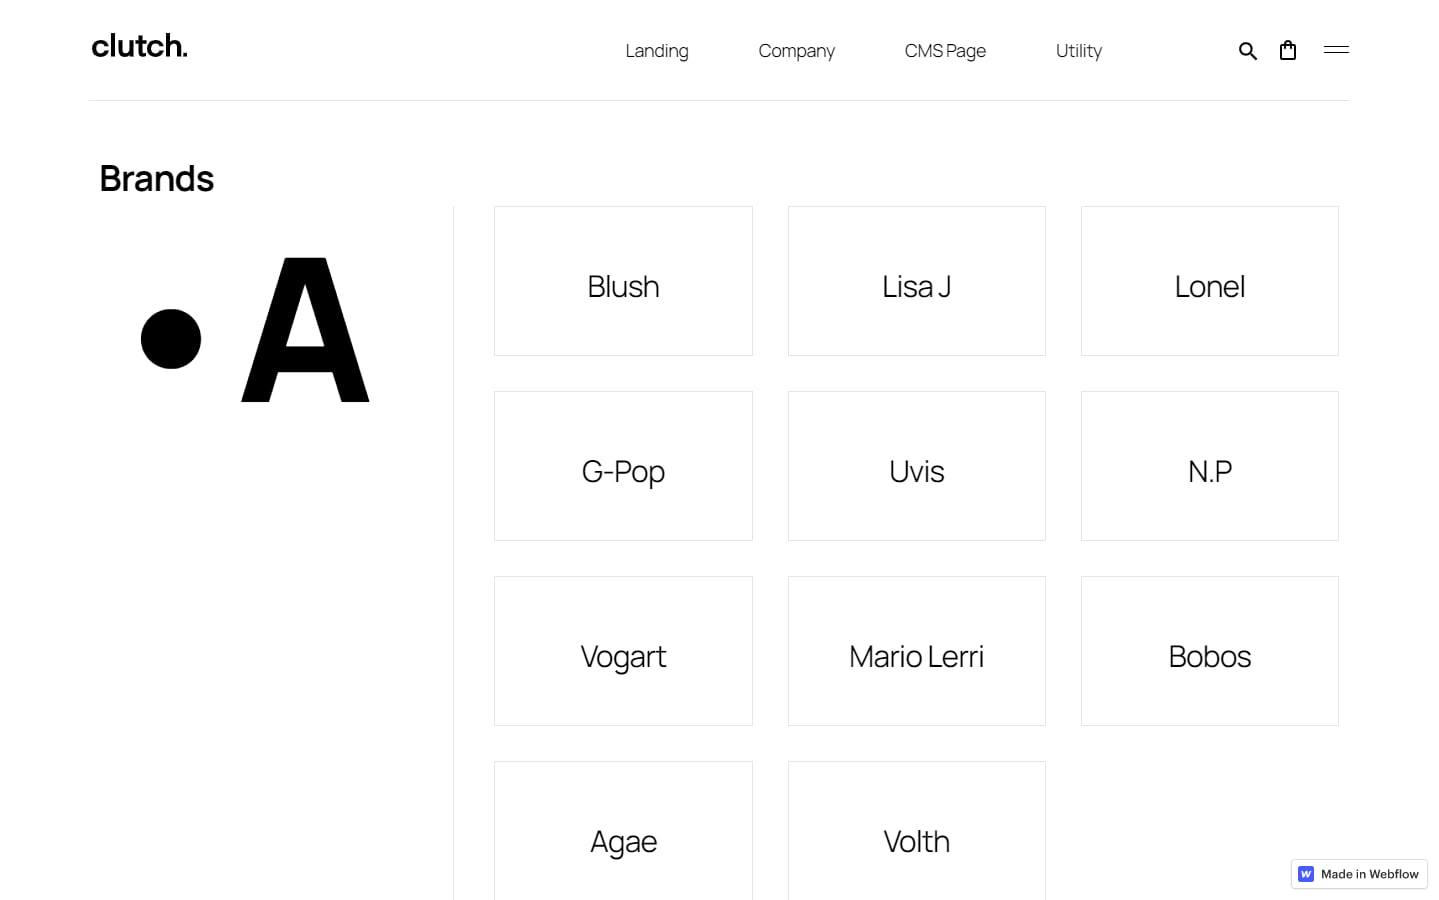Click the Made in Webflow badge
This screenshot has width=1439, height=900.
[1359, 874]
